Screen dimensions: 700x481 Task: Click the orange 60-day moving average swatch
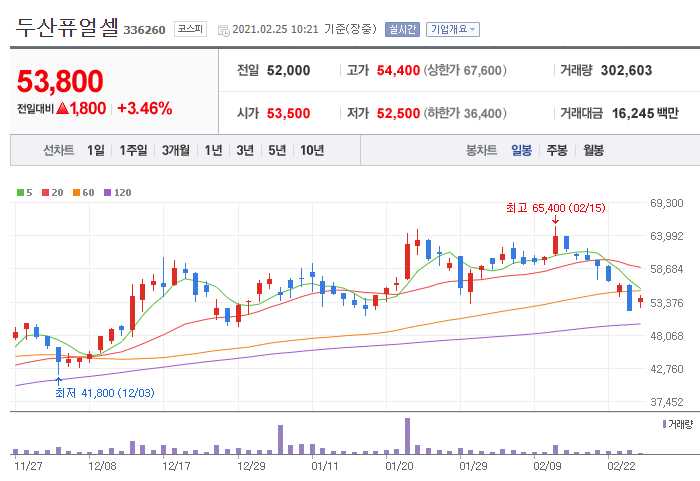click(76, 193)
